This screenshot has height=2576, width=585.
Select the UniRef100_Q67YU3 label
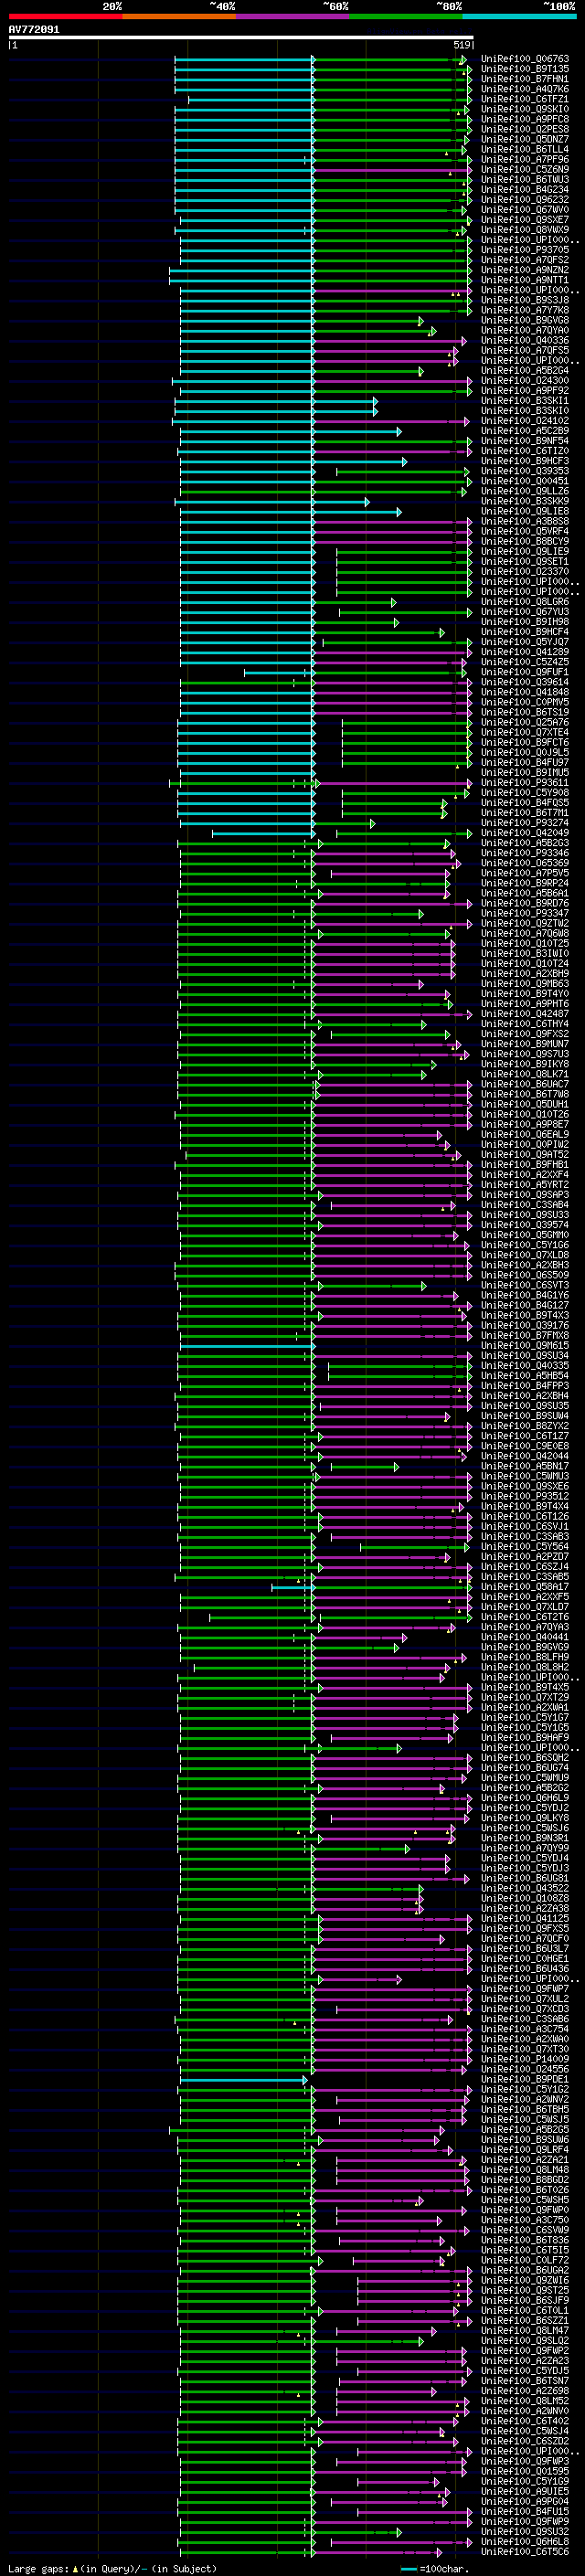tap(525, 612)
